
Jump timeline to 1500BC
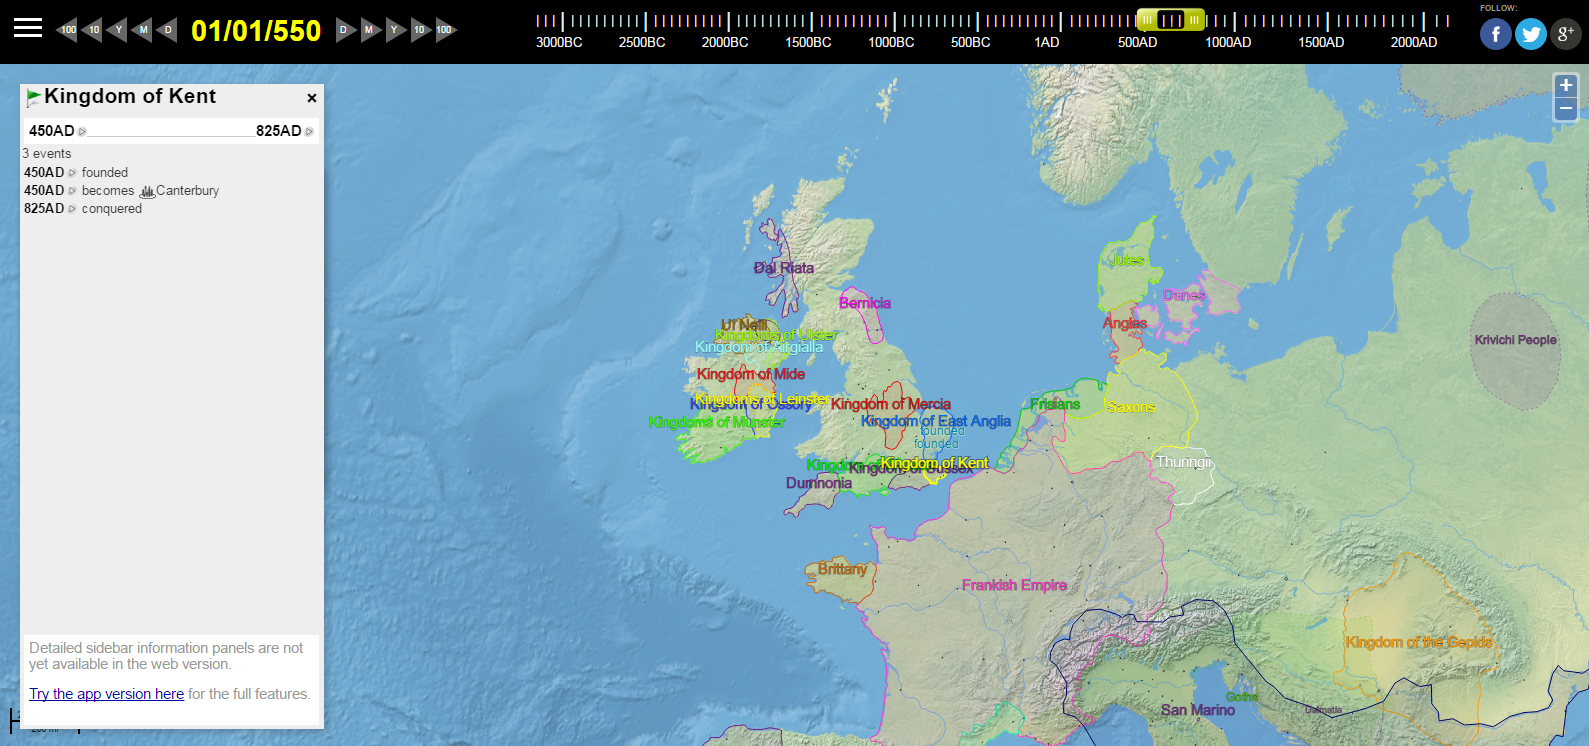point(808,42)
